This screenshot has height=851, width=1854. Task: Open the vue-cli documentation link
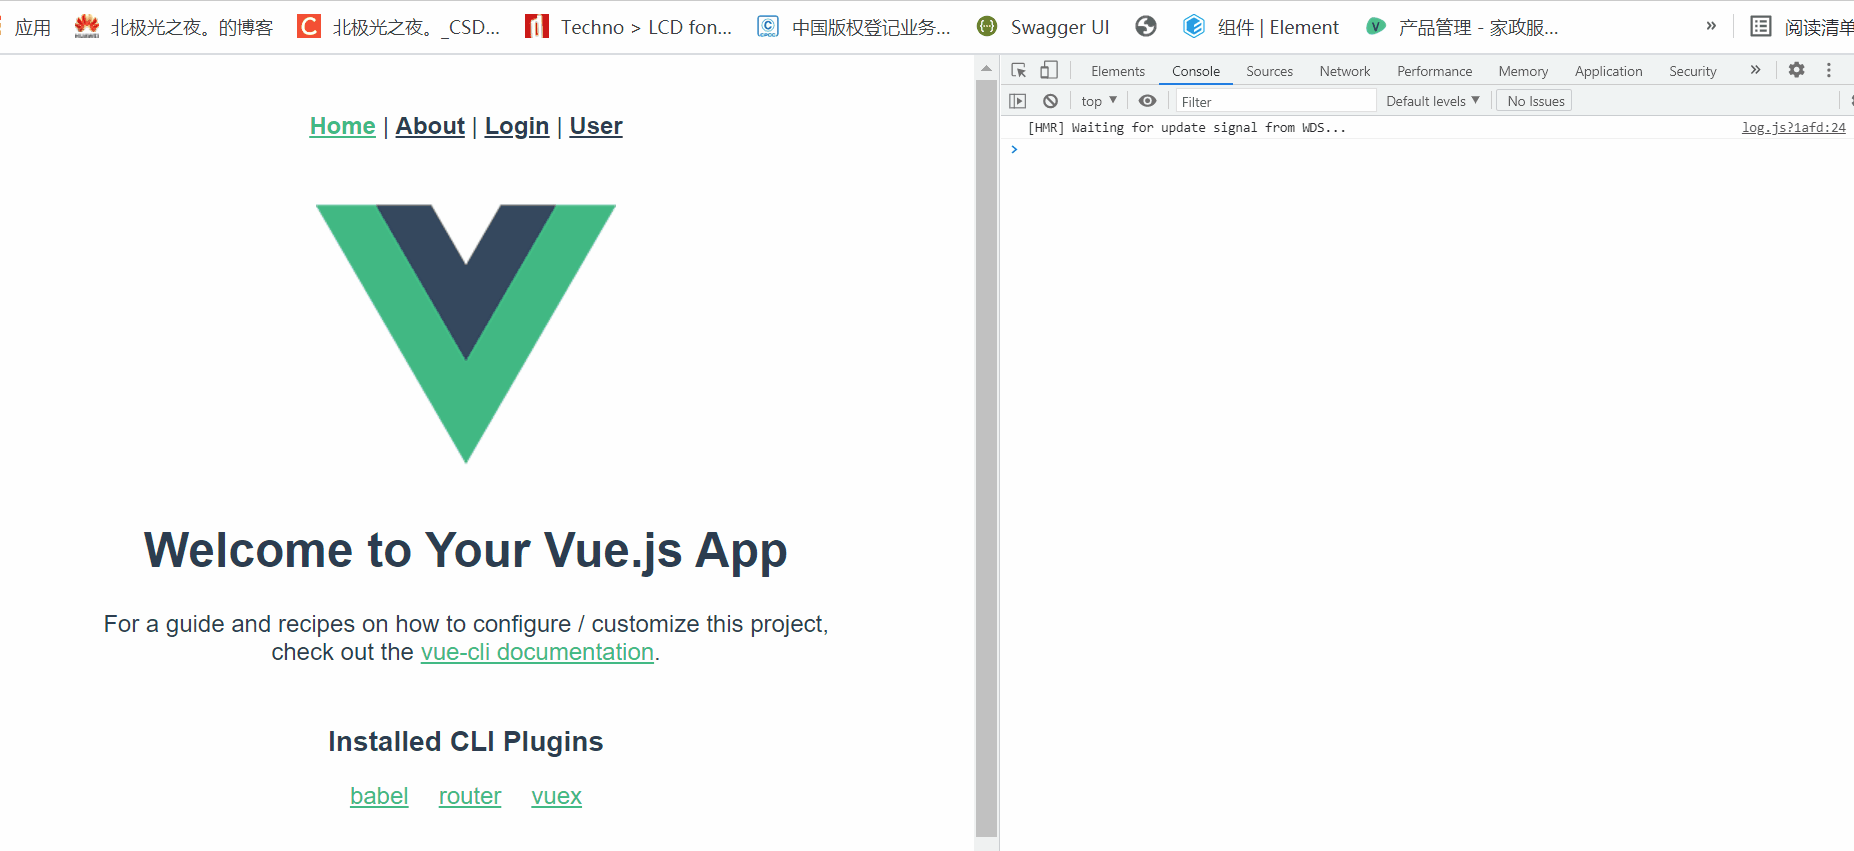coord(537,652)
